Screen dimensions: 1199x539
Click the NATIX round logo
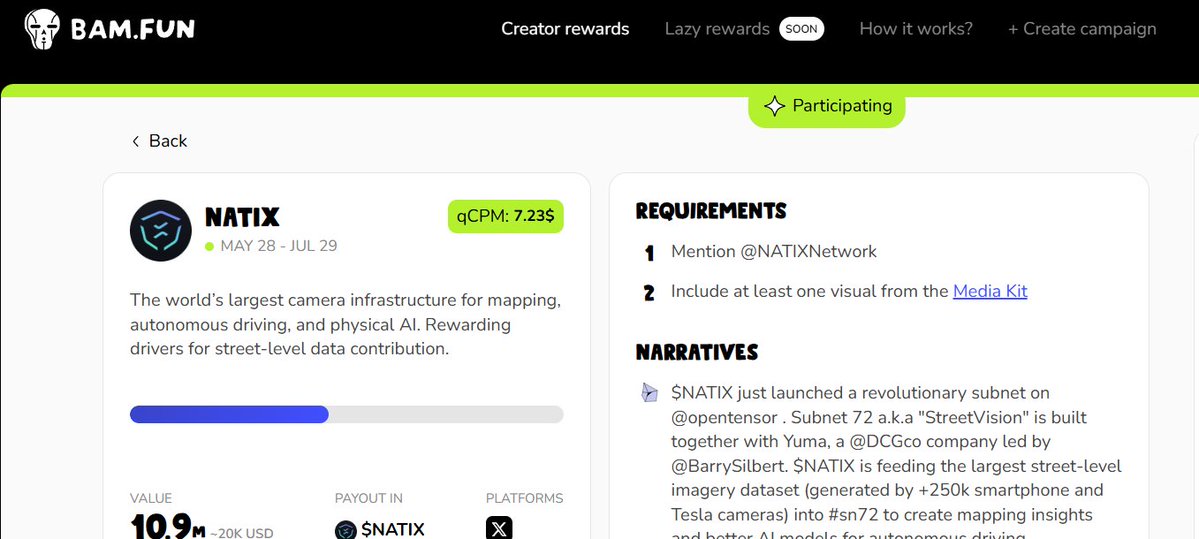[x=161, y=231]
